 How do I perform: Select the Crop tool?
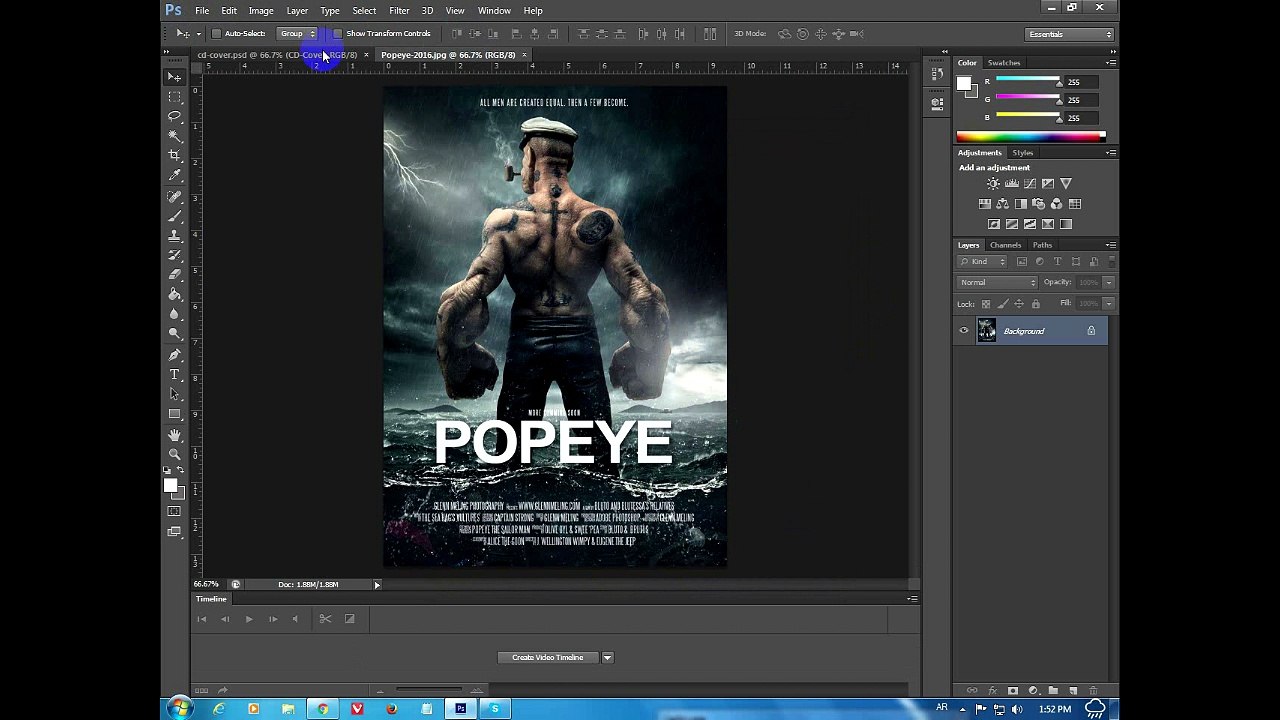pos(175,156)
